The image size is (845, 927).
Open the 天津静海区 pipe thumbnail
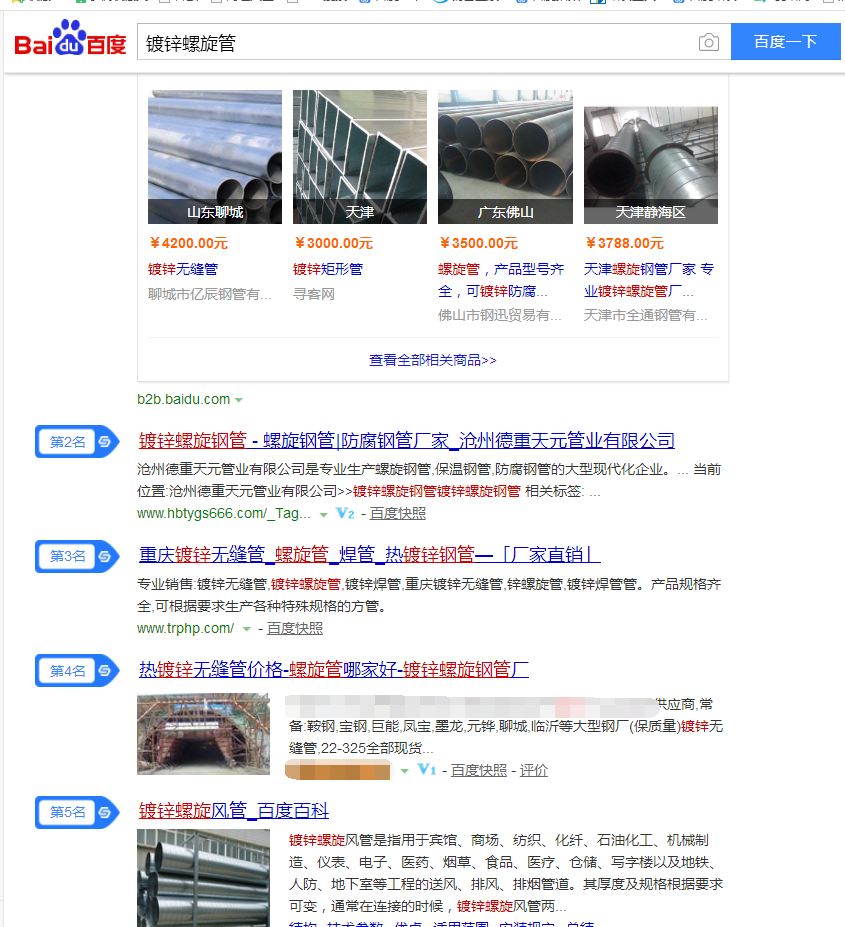click(x=650, y=165)
